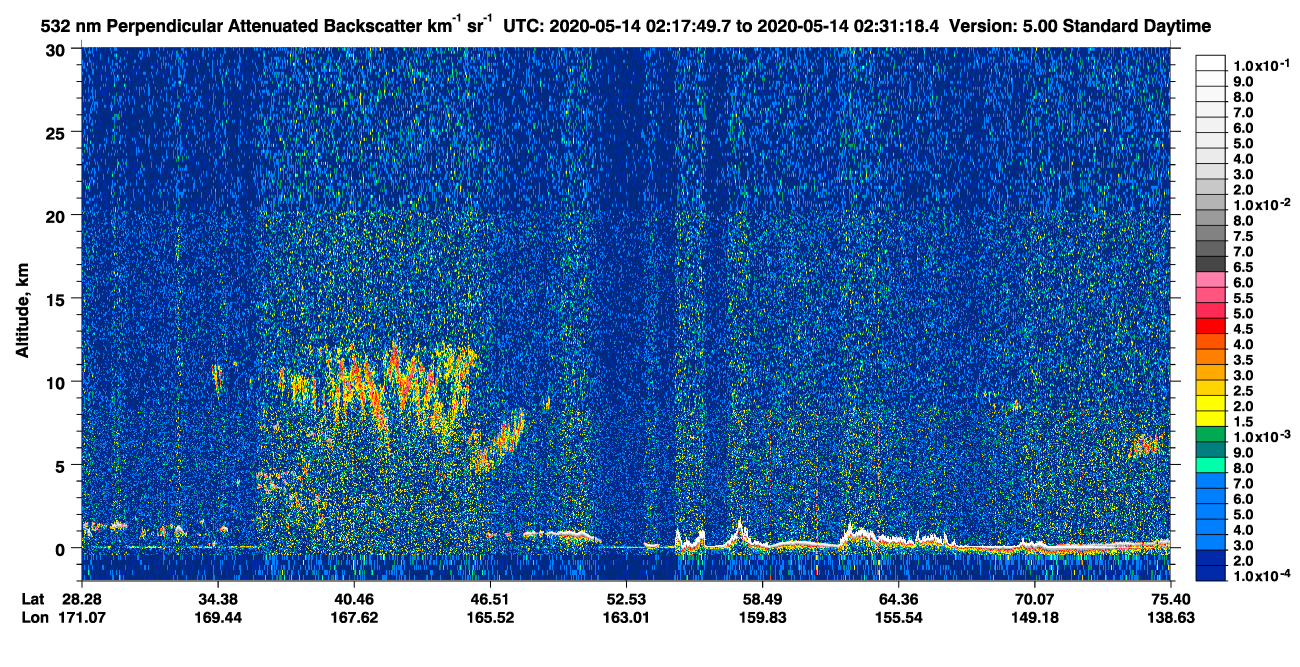Viewport: 1300px width, 667px height.
Task: Click longitude value '155.54'
Action: pyautogui.click(x=898, y=617)
